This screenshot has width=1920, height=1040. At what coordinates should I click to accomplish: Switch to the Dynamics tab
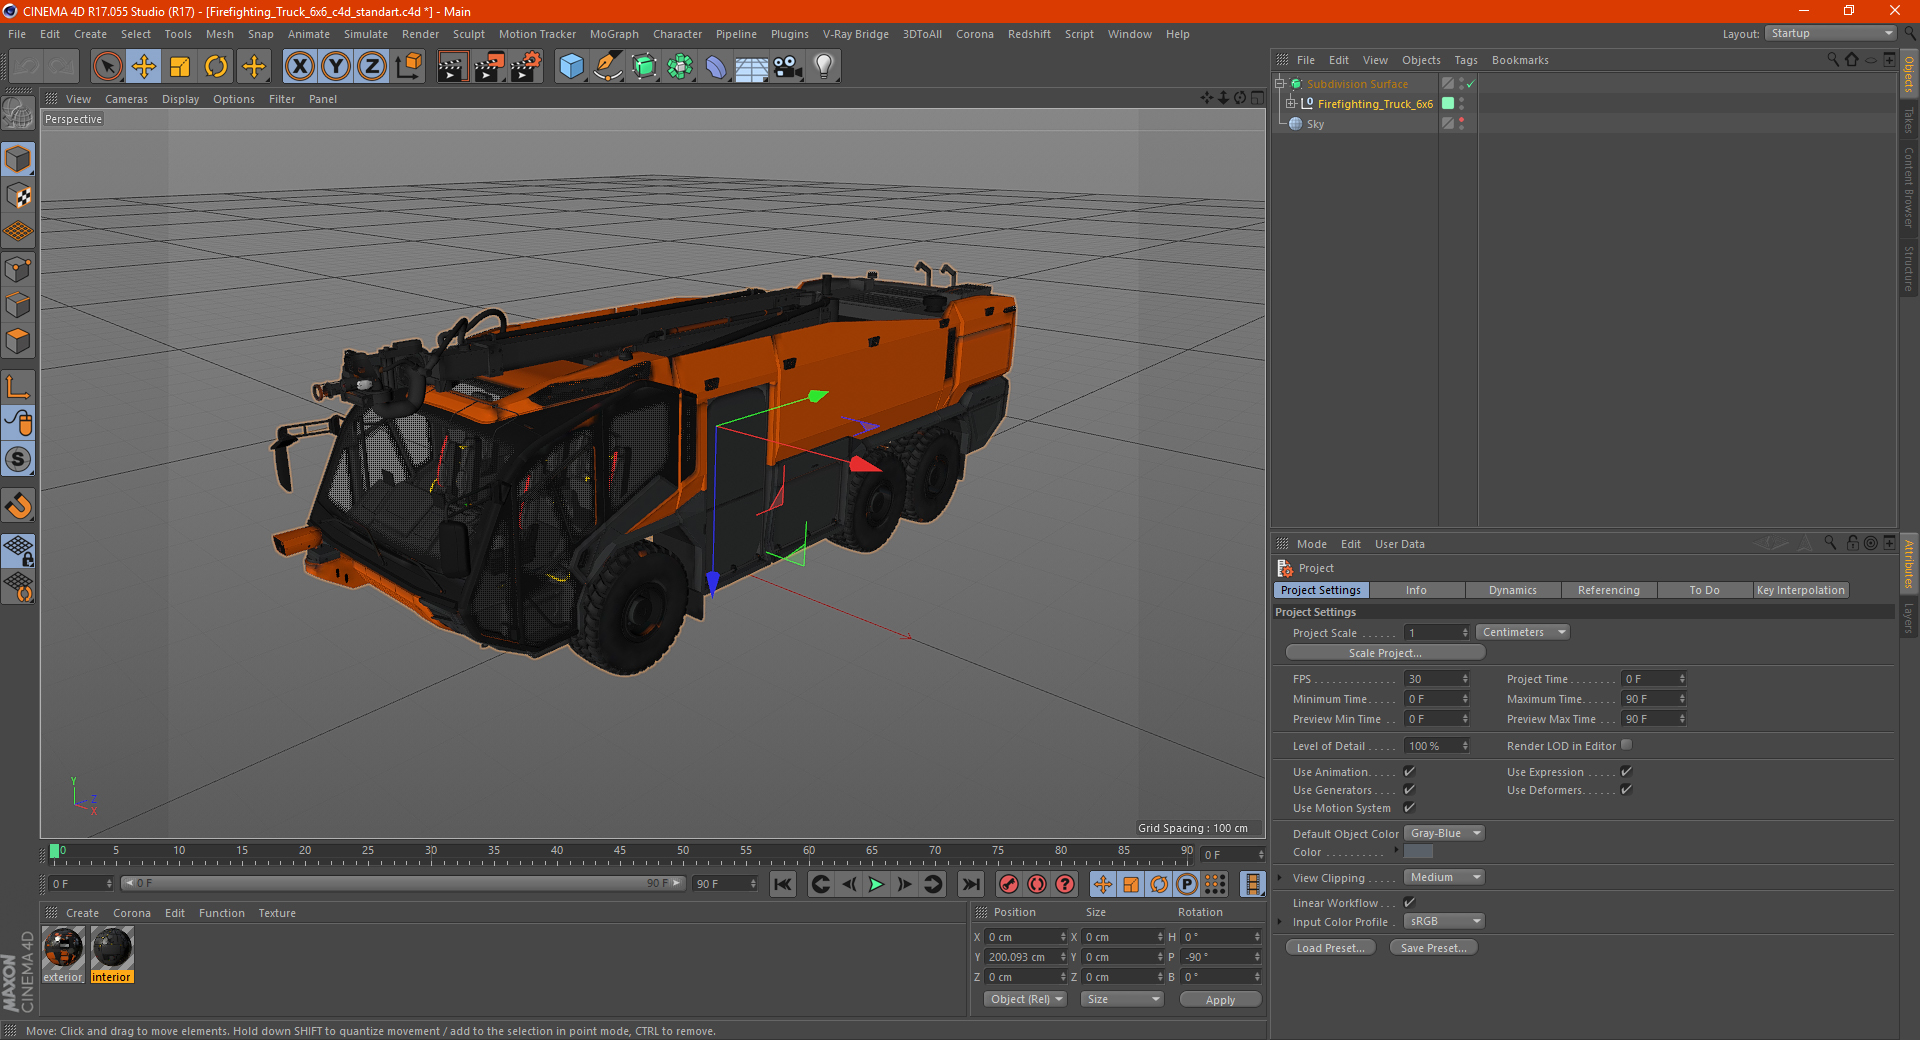1512,590
